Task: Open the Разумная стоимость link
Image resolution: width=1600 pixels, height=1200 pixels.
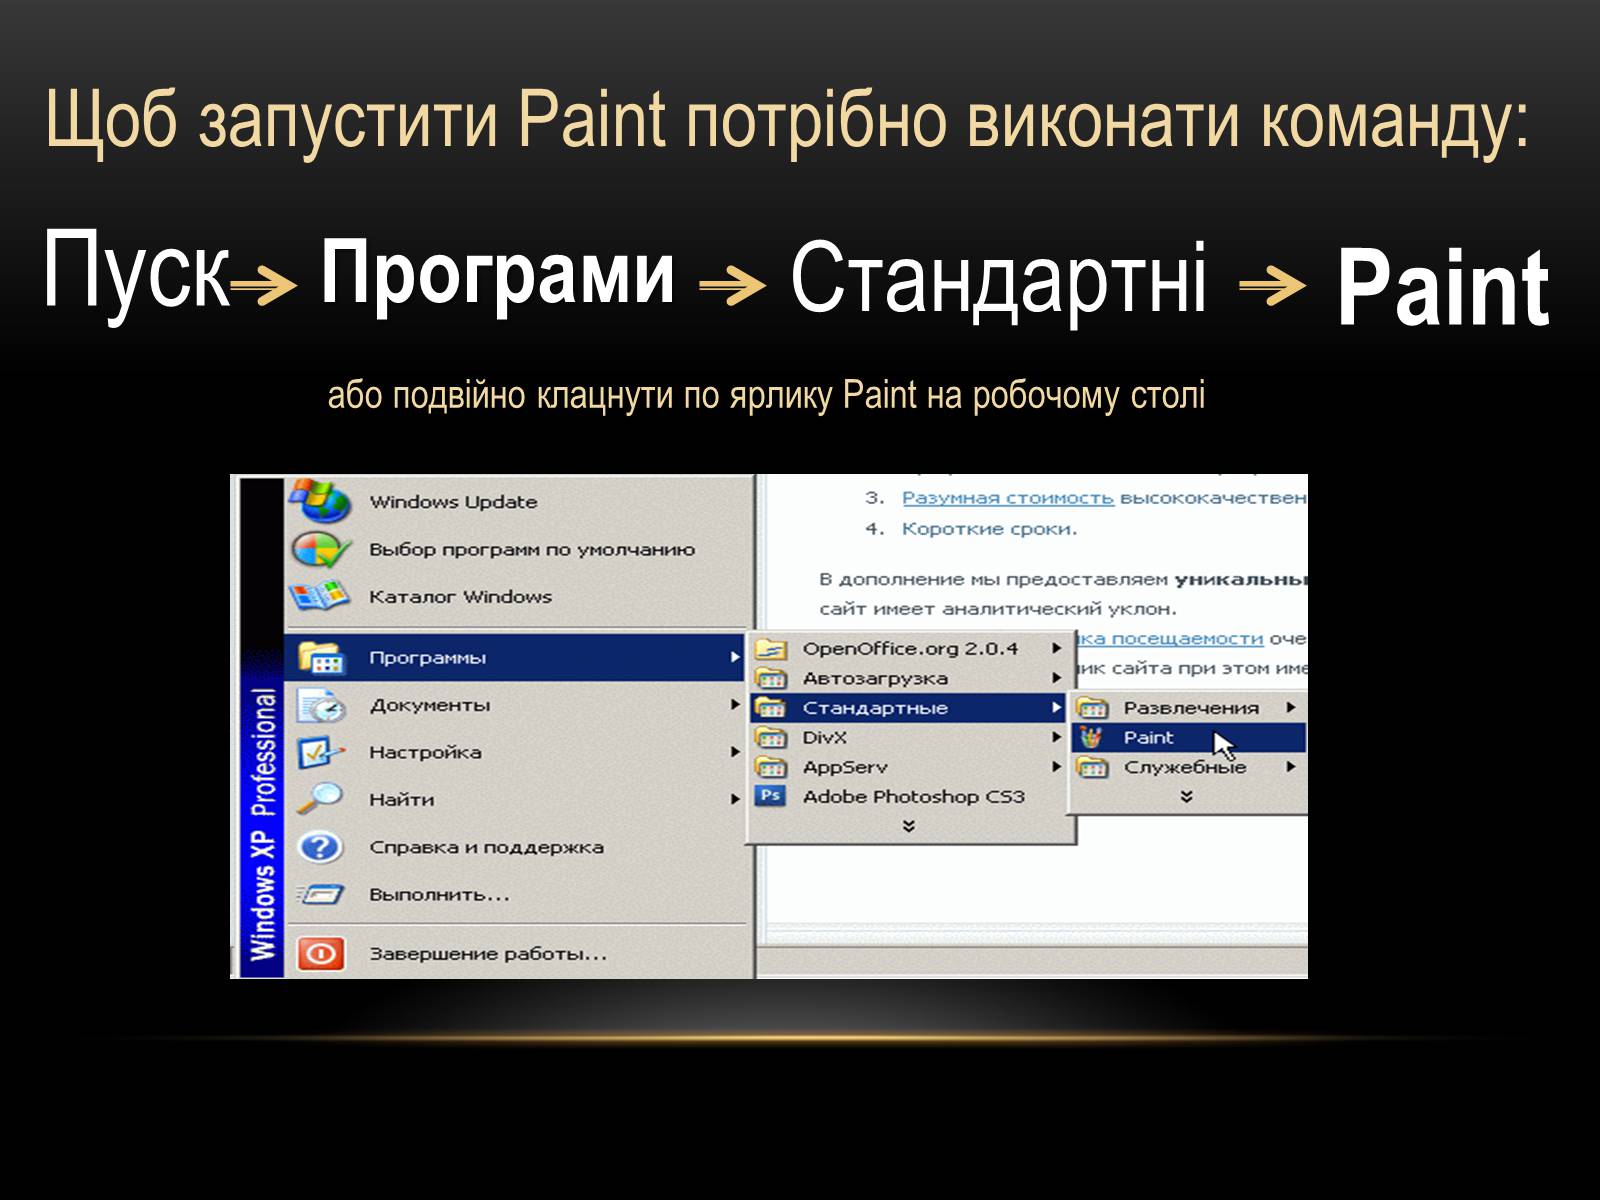Action: (1007, 497)
